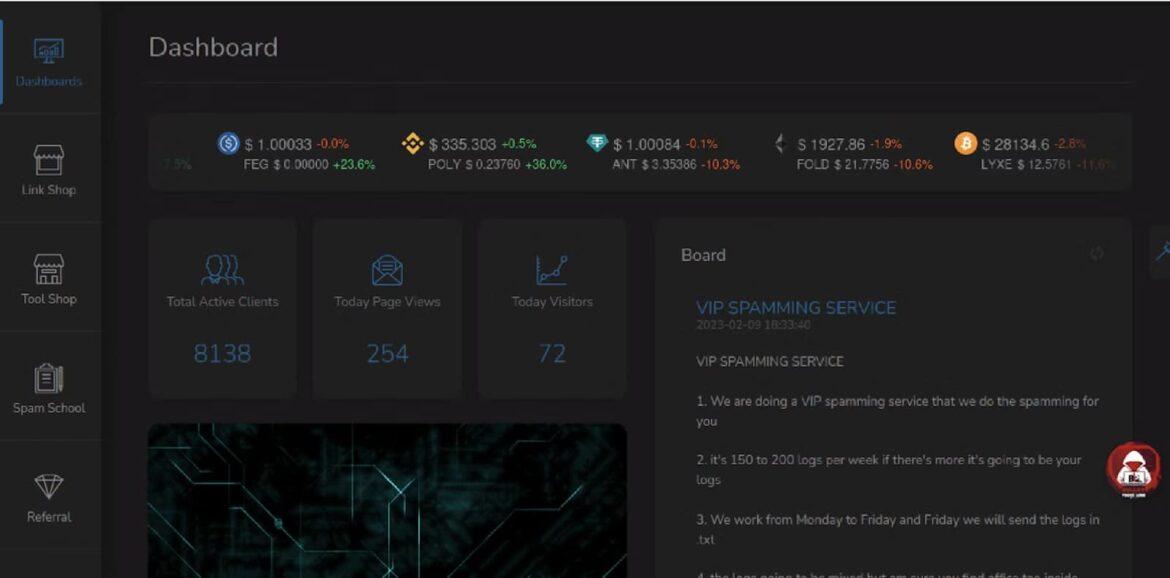This screenshot has width=1170, height=578.
Task: Click the POLY price entry in ticker
Action: click(497, 165)
